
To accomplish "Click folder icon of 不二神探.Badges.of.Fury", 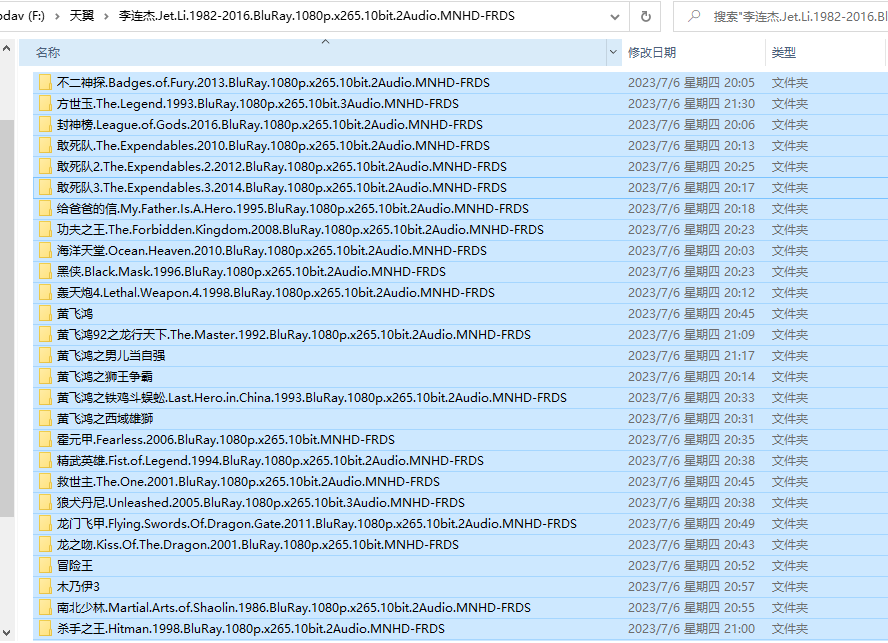I will tap(45, 83).
